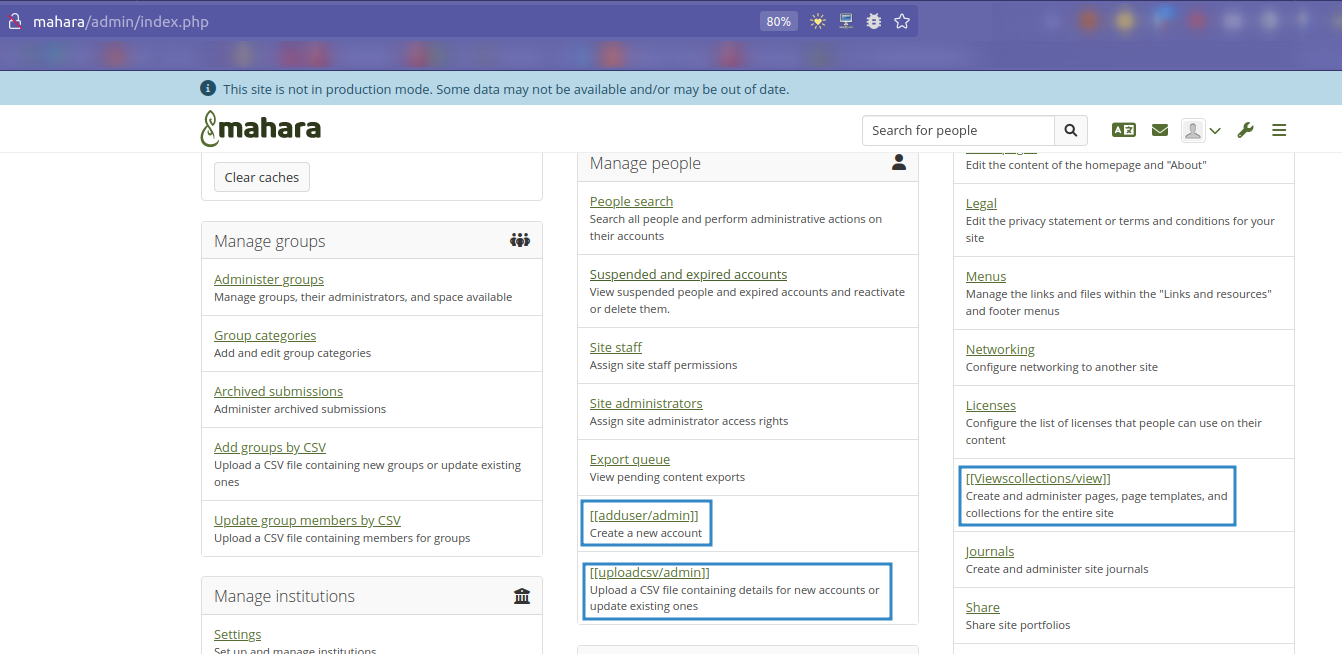
Task: Type in the Search for people field
Action: [958, 130]
